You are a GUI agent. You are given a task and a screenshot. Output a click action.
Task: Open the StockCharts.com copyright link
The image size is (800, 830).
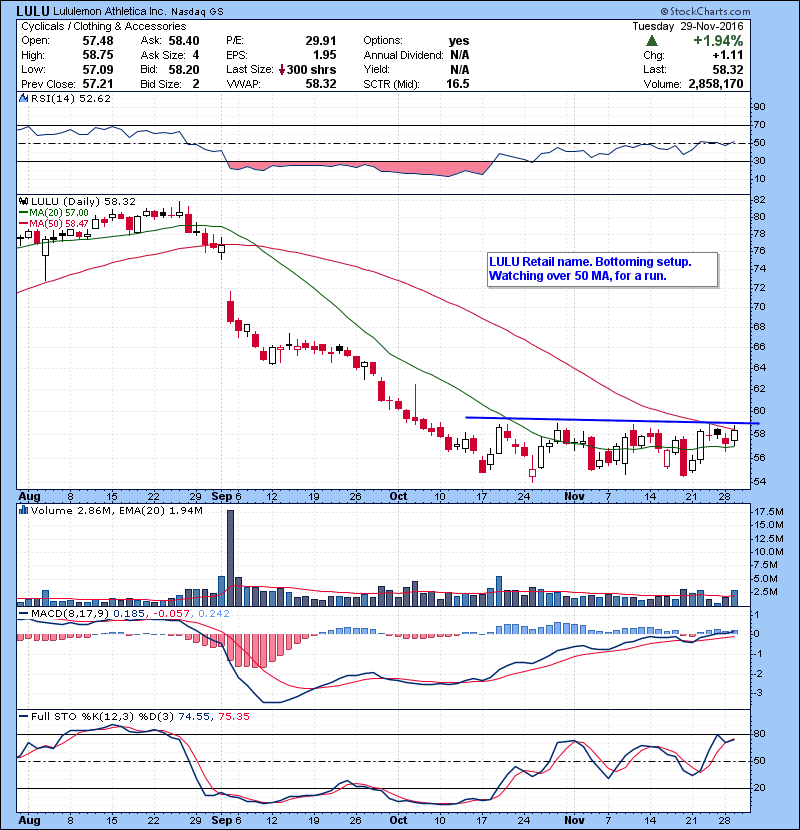tap(705, 11)
